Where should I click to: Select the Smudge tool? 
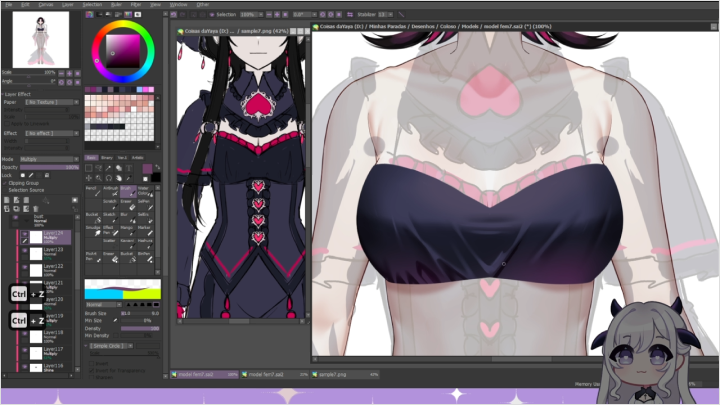[93, 231]
